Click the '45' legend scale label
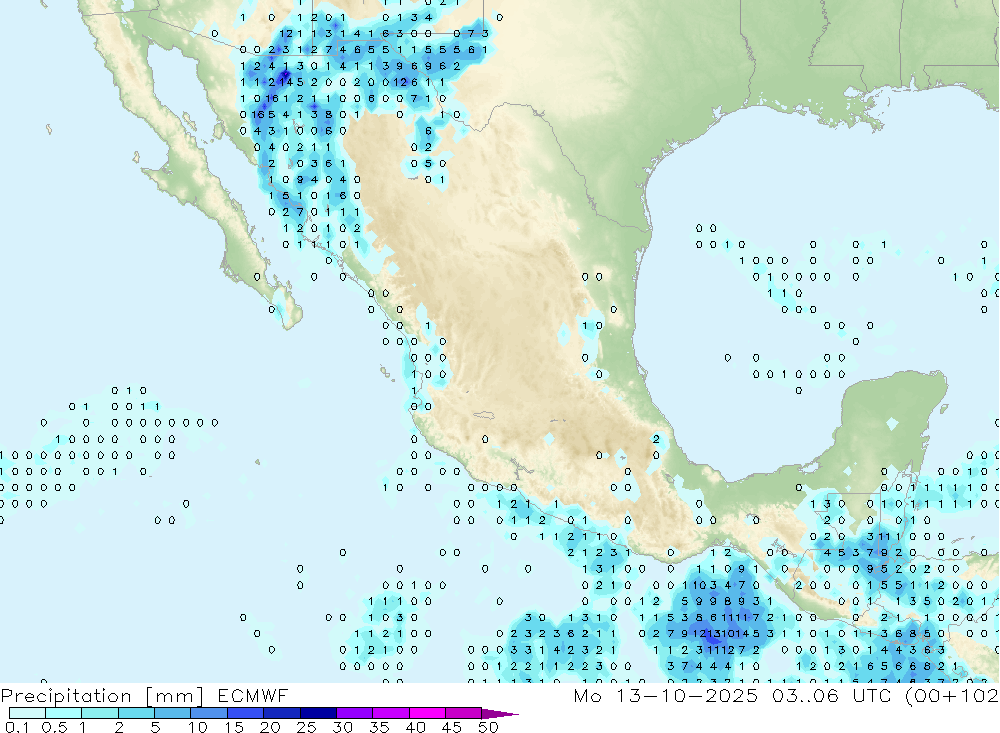 (452, 727)
